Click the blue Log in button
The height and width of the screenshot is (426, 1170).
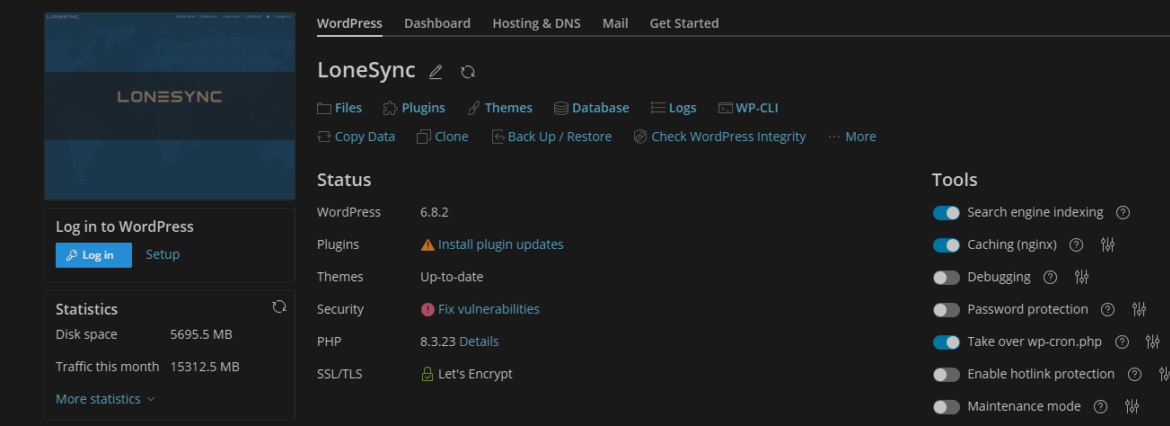(x=94, y=255)
